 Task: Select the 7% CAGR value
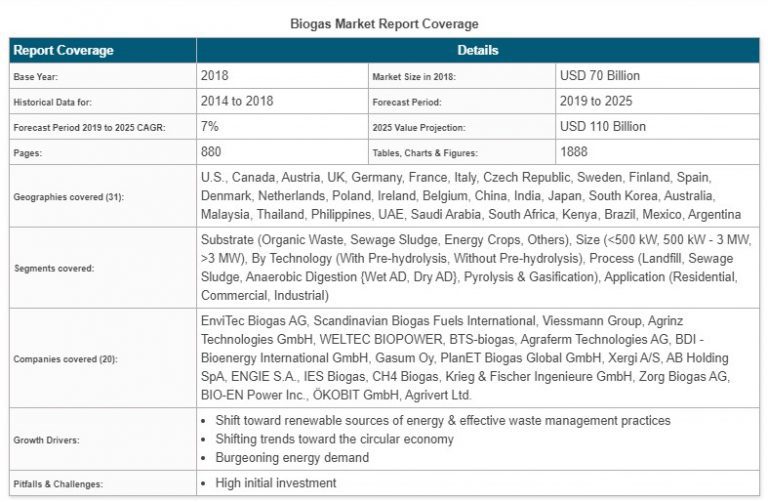210,127
